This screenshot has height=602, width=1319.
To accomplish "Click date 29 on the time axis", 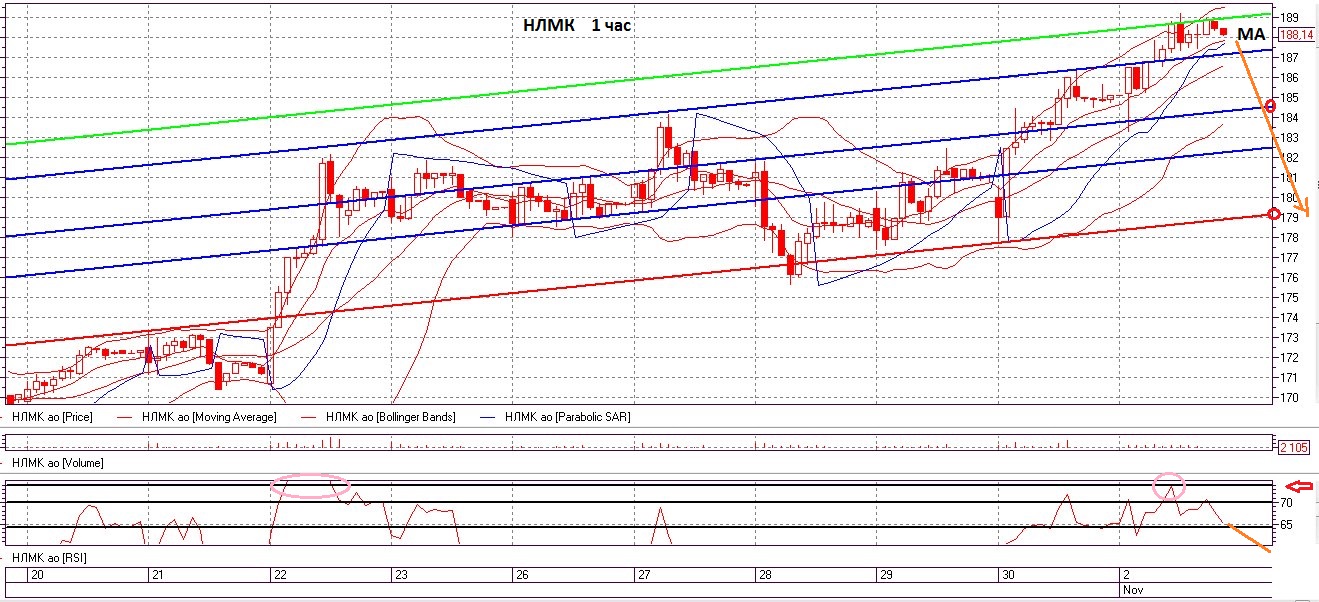I will point(884,575).
